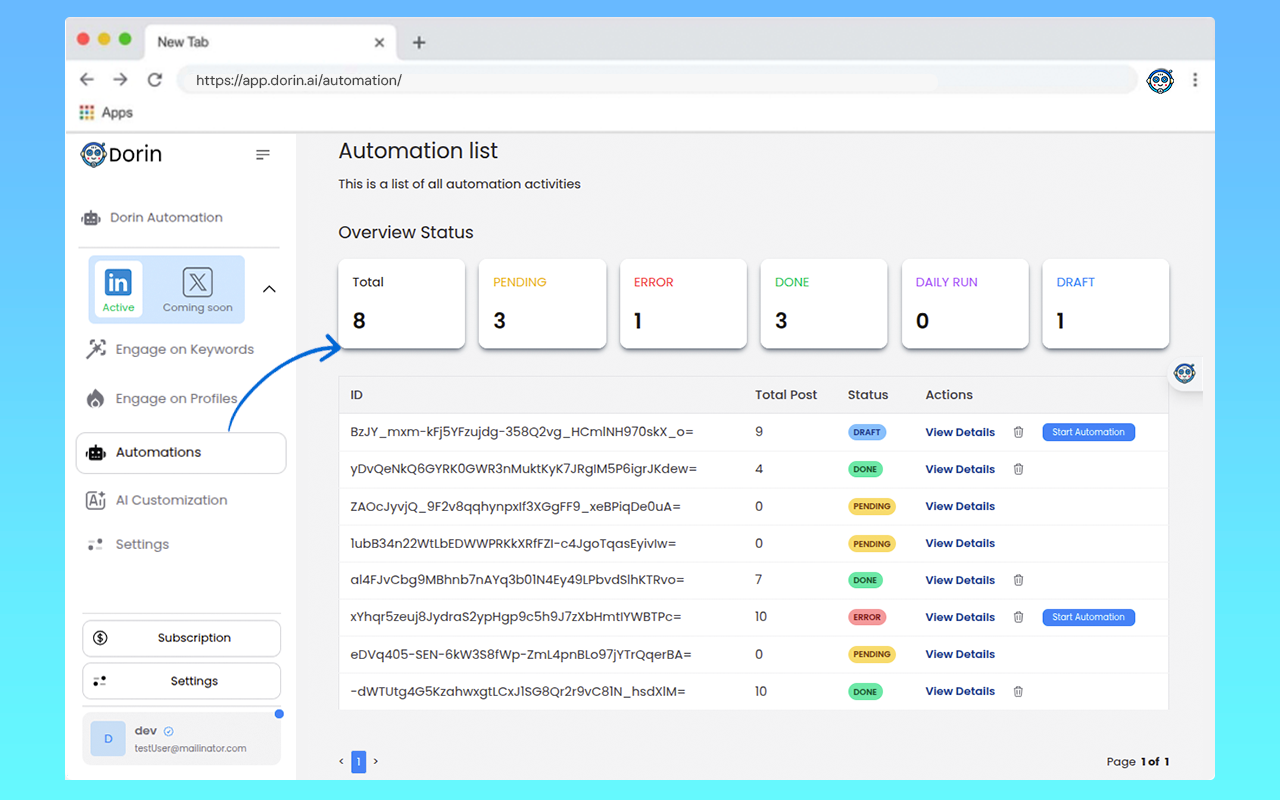Open Engage on Keywords
This screenshot has height=800, width=1280.
170,349
